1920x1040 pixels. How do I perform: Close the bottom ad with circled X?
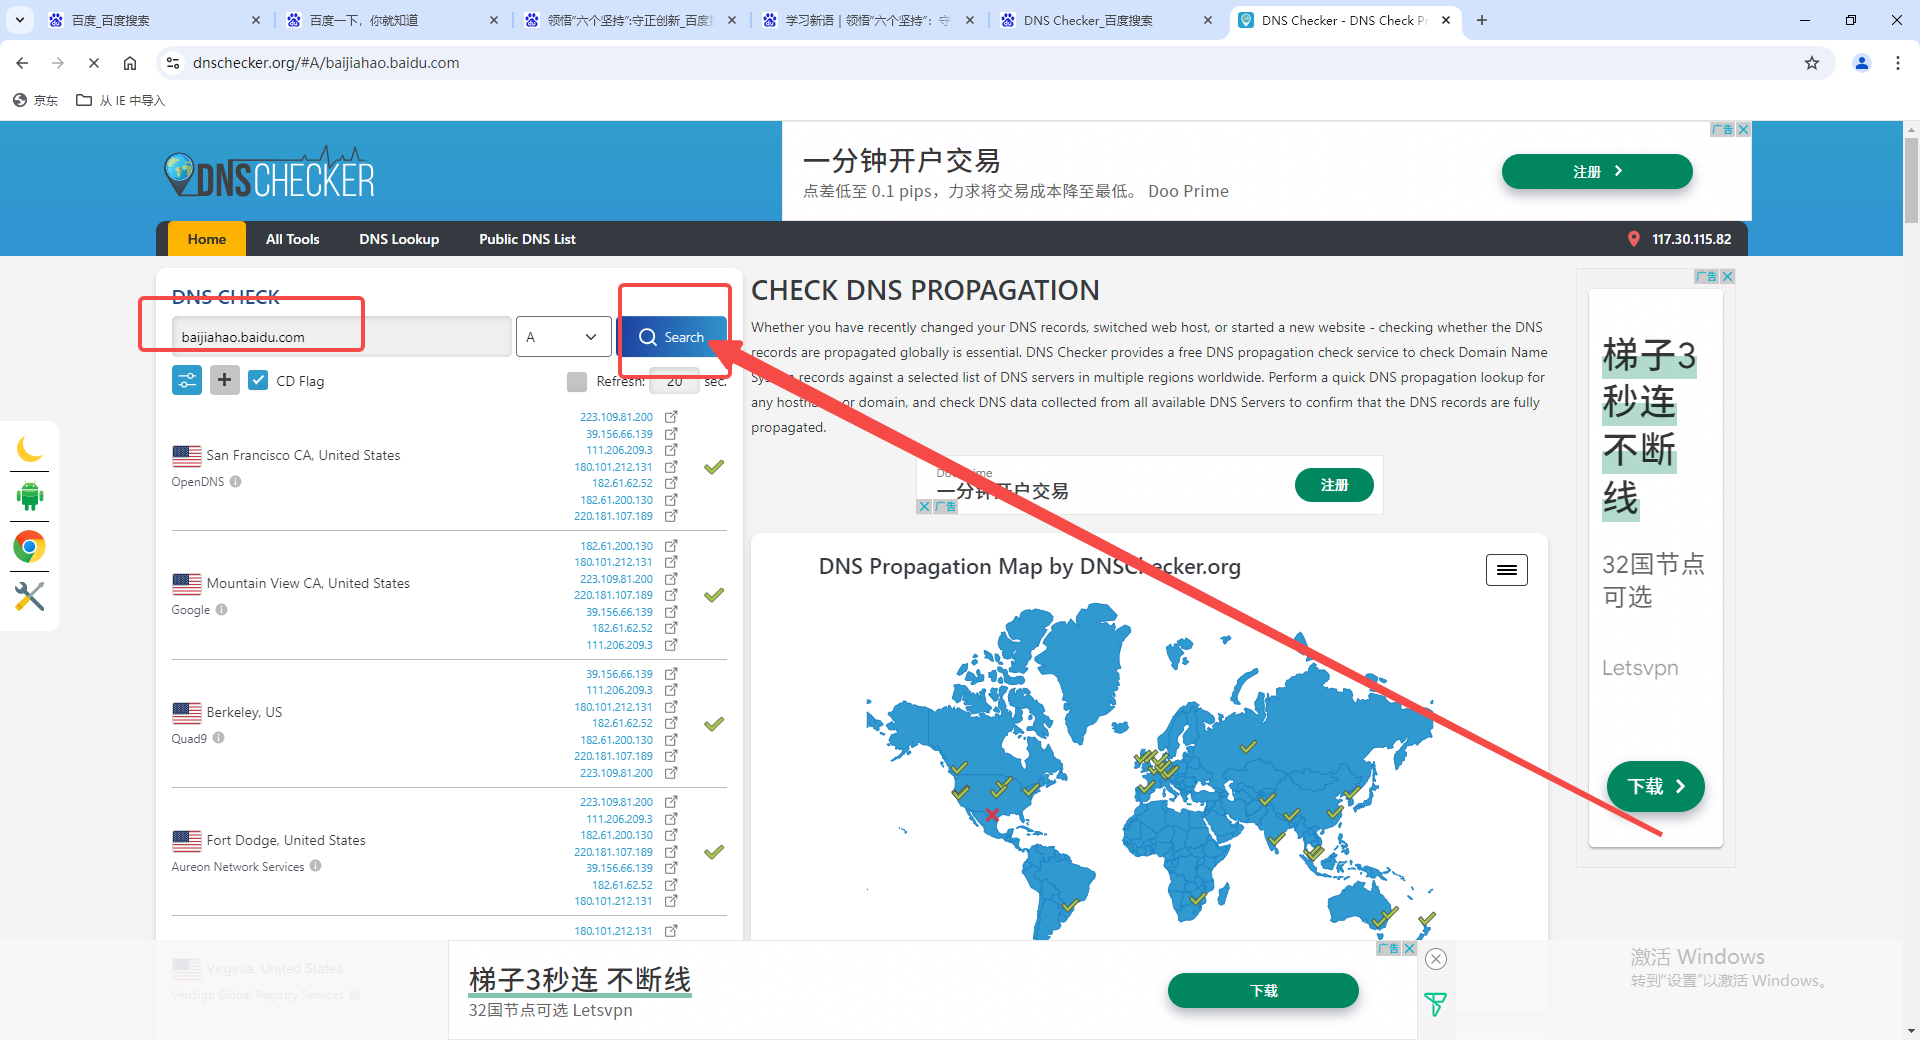click(1436, 959)
